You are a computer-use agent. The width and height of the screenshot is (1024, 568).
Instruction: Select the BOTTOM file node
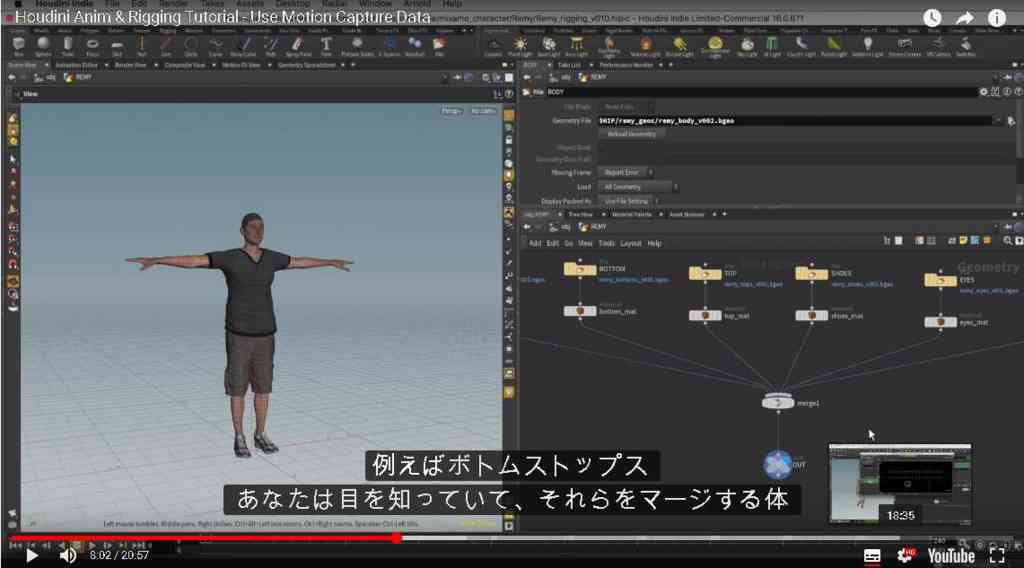click(x=580, y=269)
